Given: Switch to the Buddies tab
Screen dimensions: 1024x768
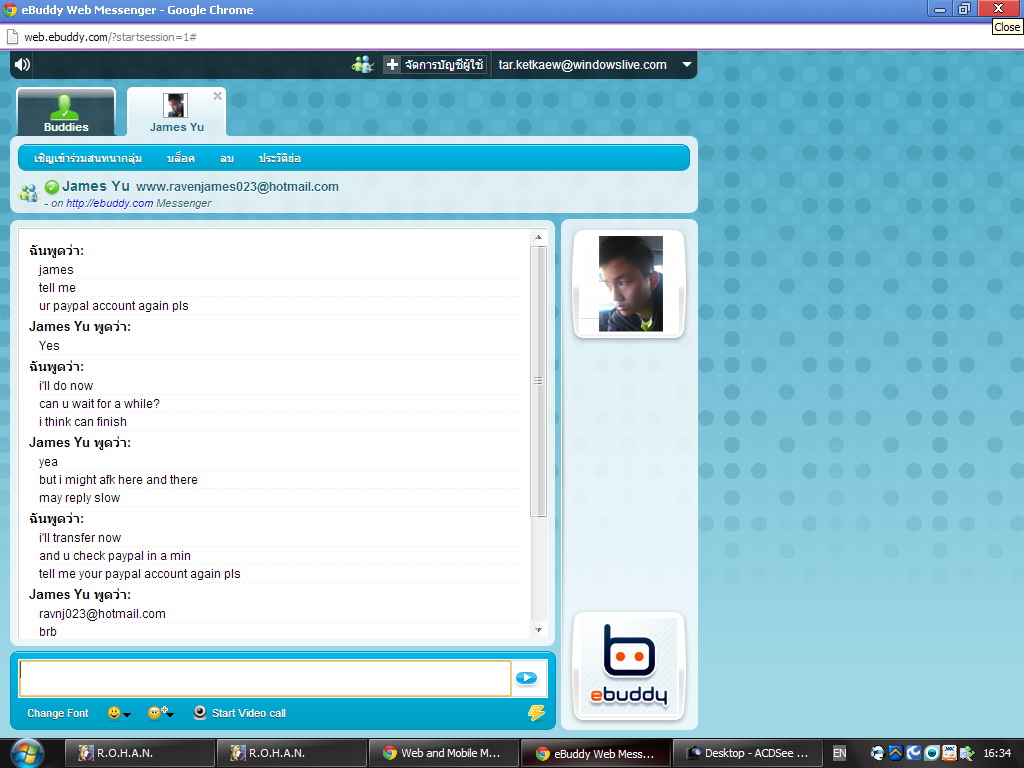Looking at the screenshot, I should 66,112.
